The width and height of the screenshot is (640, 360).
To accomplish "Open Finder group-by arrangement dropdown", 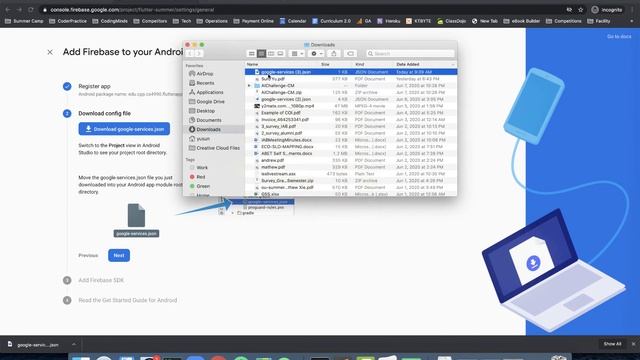I will [296, 53].
